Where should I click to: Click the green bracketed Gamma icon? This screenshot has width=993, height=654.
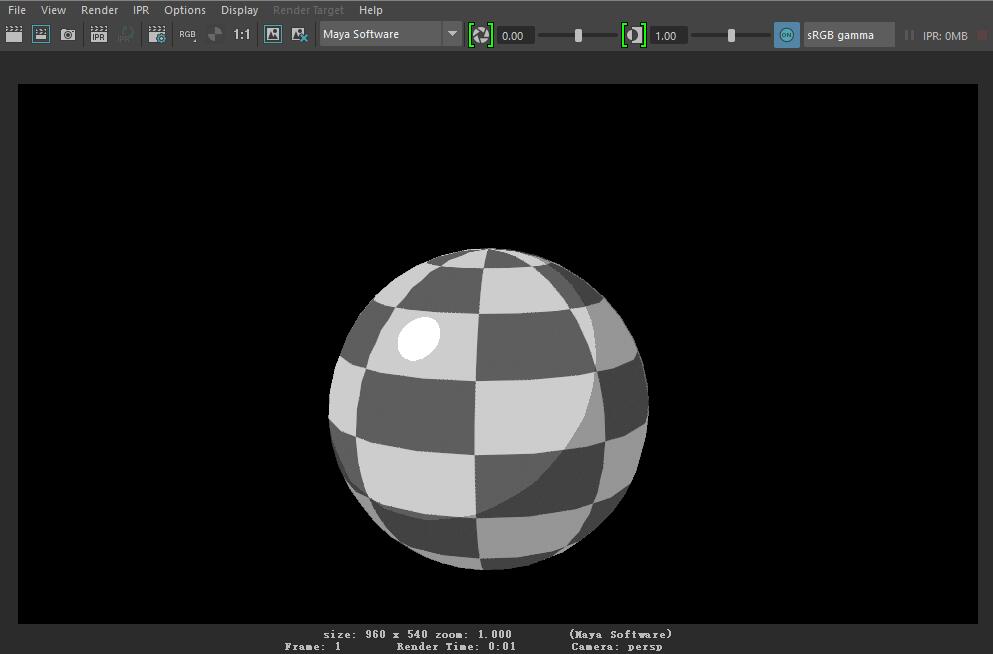click(634, 35)
